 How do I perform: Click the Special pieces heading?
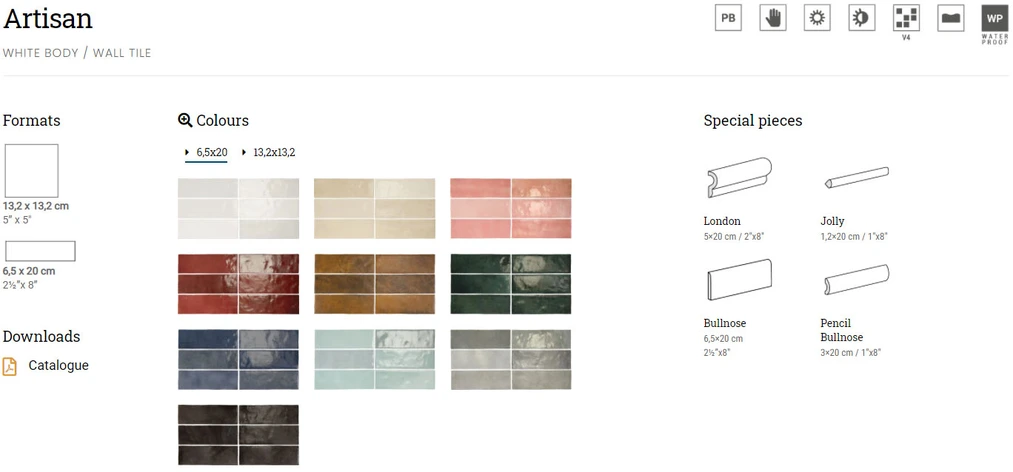click(753, 121)
